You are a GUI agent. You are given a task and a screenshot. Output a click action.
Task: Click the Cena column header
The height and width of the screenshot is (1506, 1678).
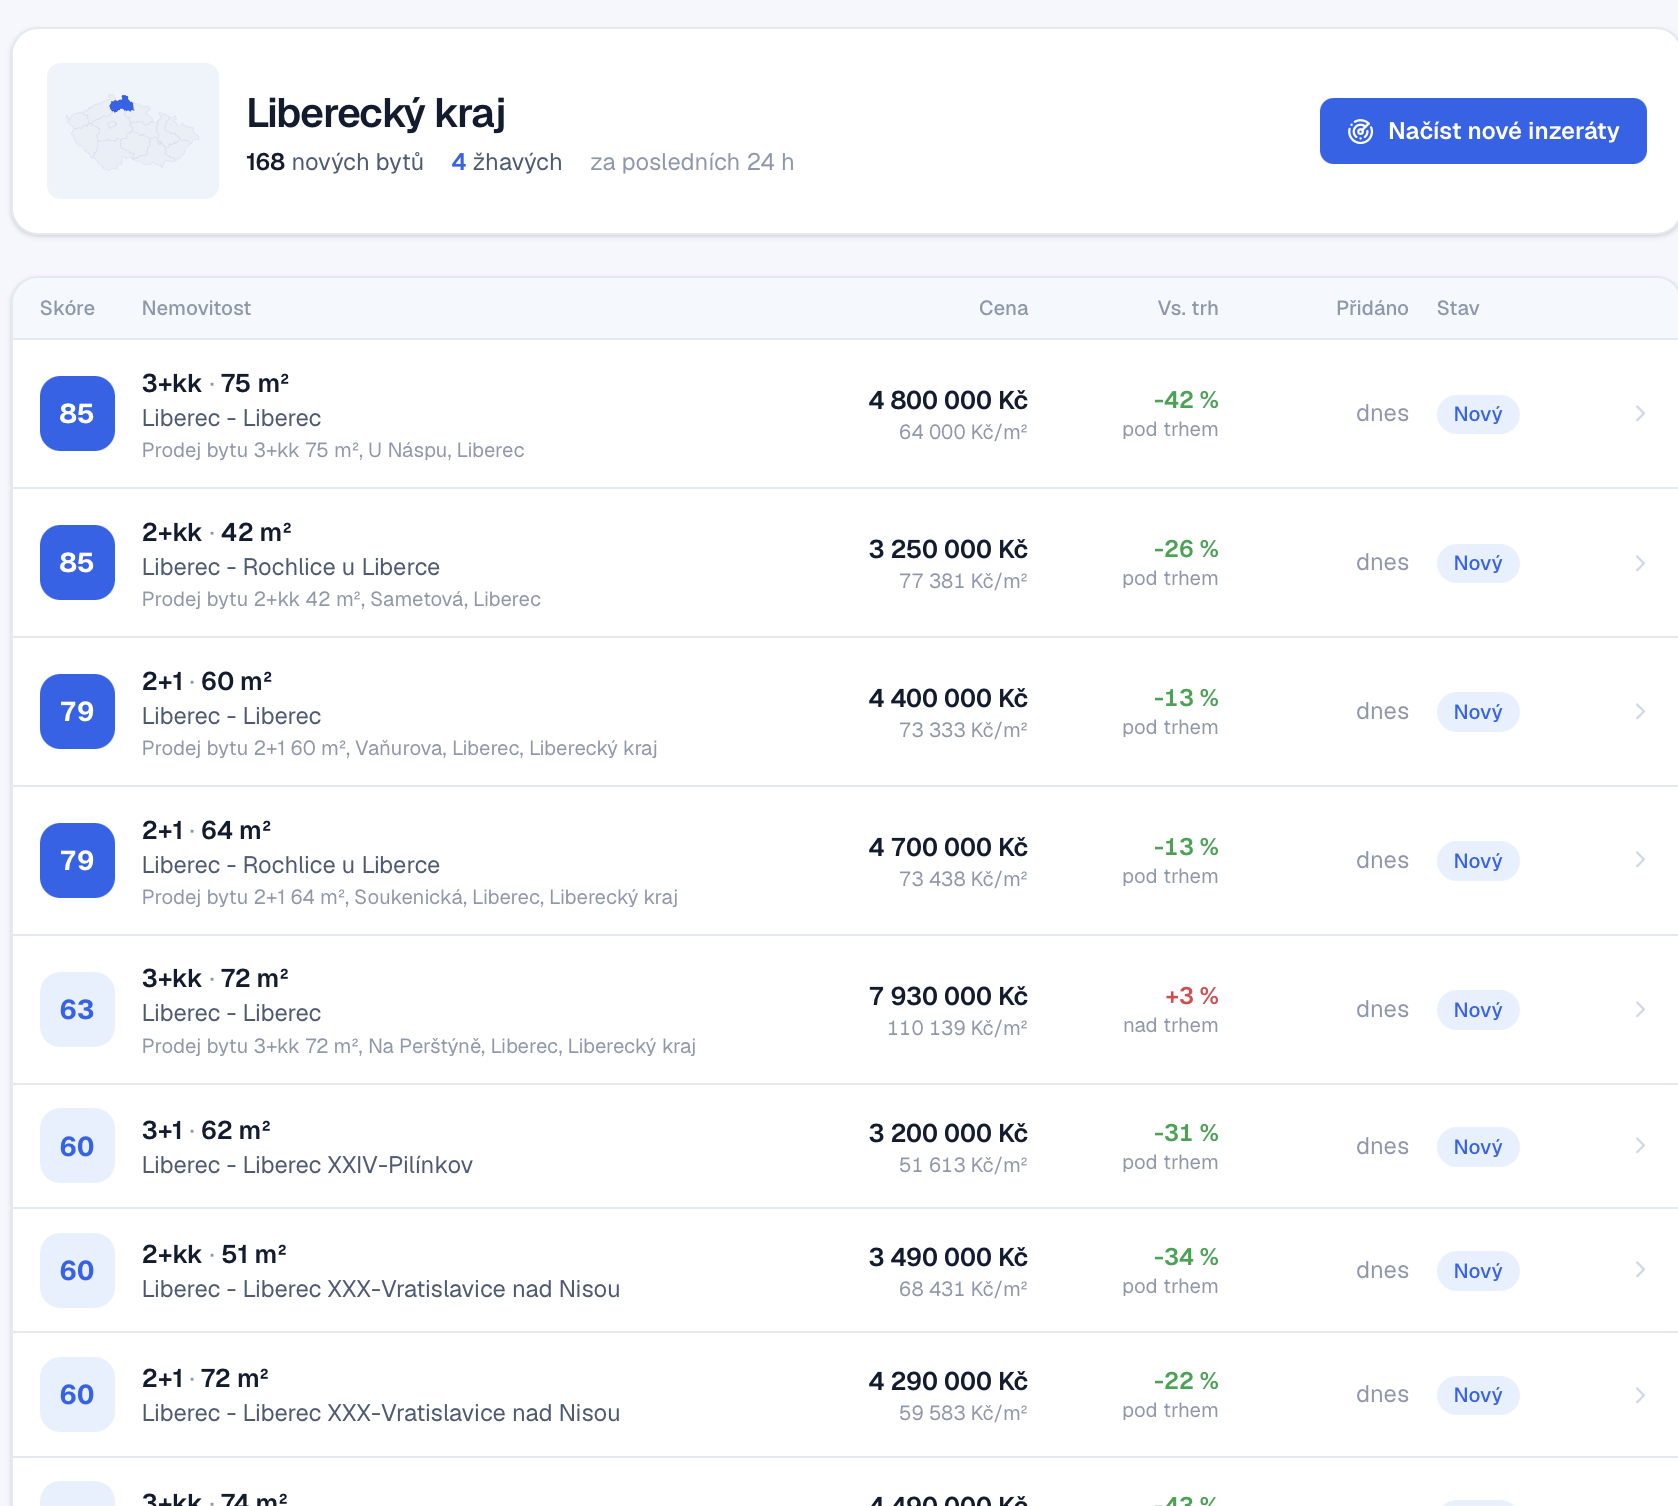(1003, 308)
